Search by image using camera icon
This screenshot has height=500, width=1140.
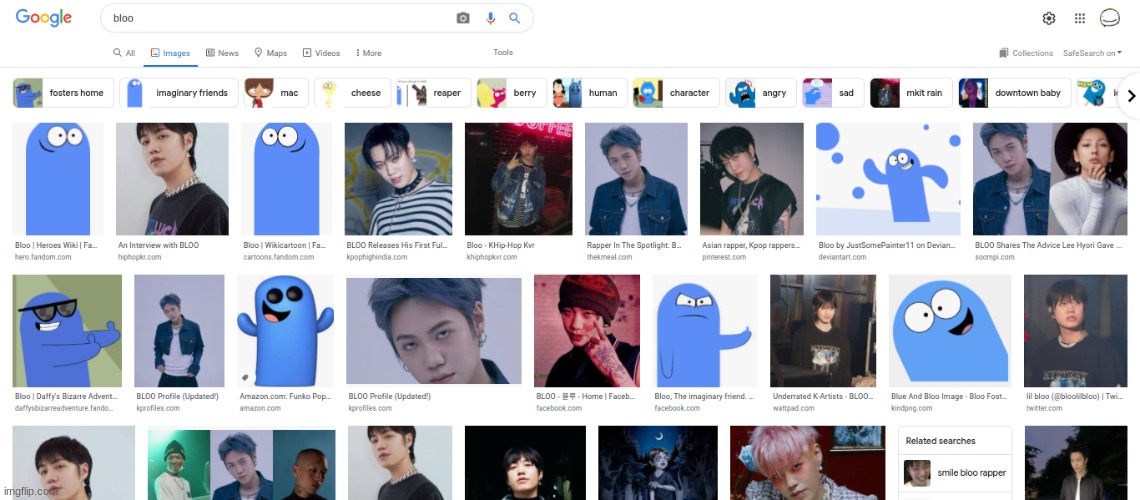click(463, 18)
